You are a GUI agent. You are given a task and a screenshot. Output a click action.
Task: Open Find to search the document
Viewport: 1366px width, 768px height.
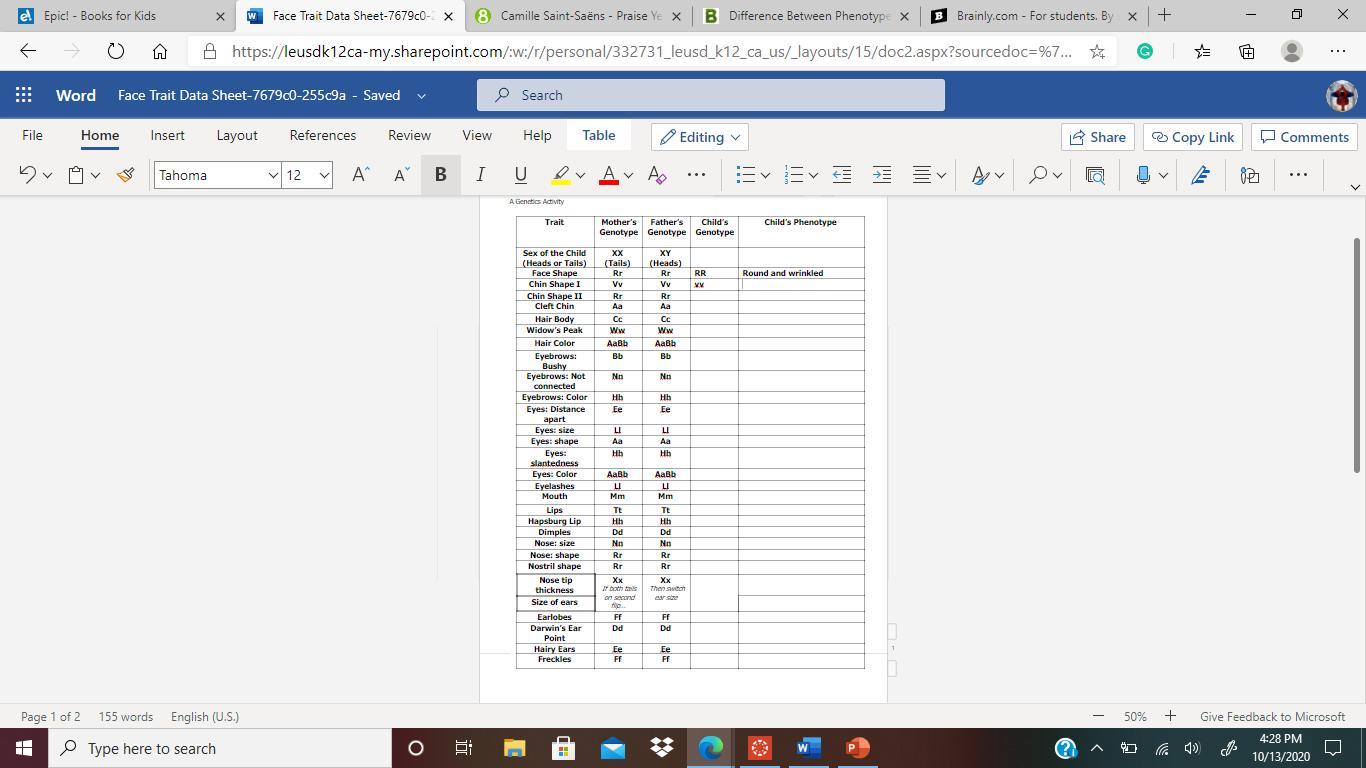pos(1037,174)
